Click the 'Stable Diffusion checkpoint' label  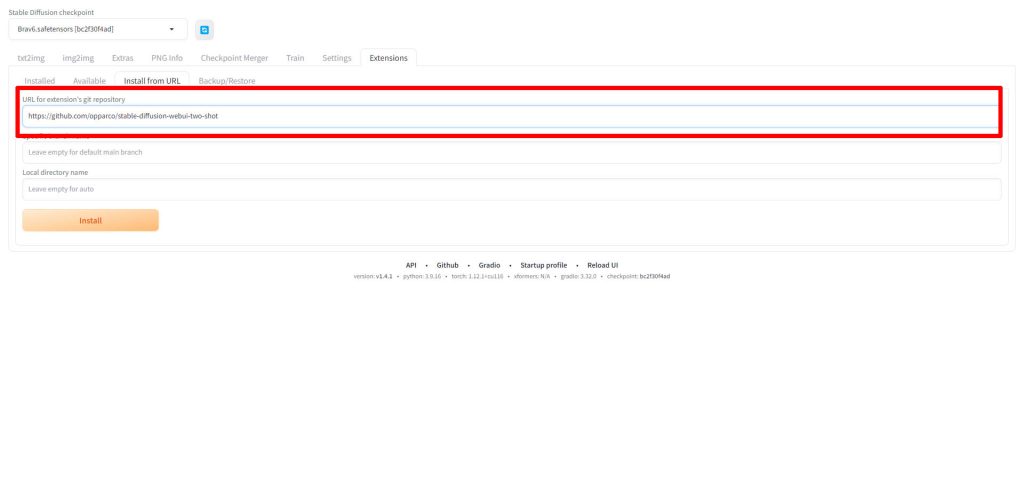51,12
